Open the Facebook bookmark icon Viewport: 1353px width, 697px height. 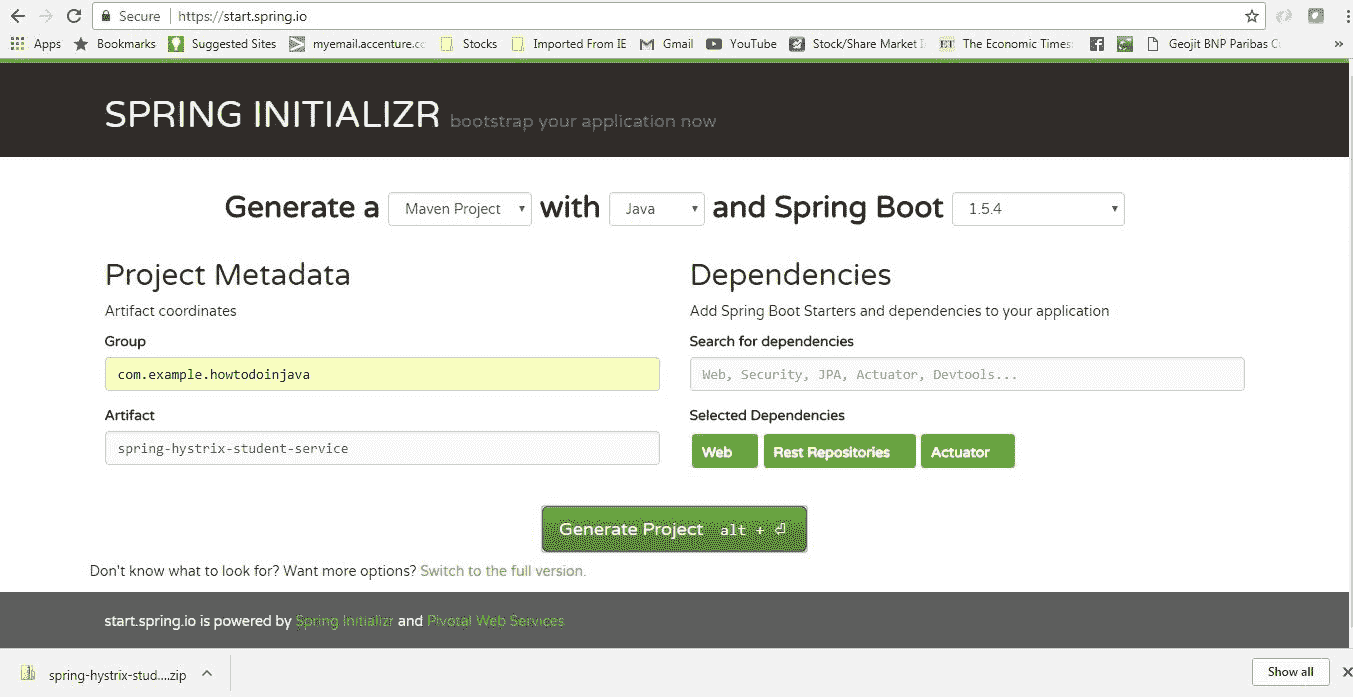(1097, 44)
